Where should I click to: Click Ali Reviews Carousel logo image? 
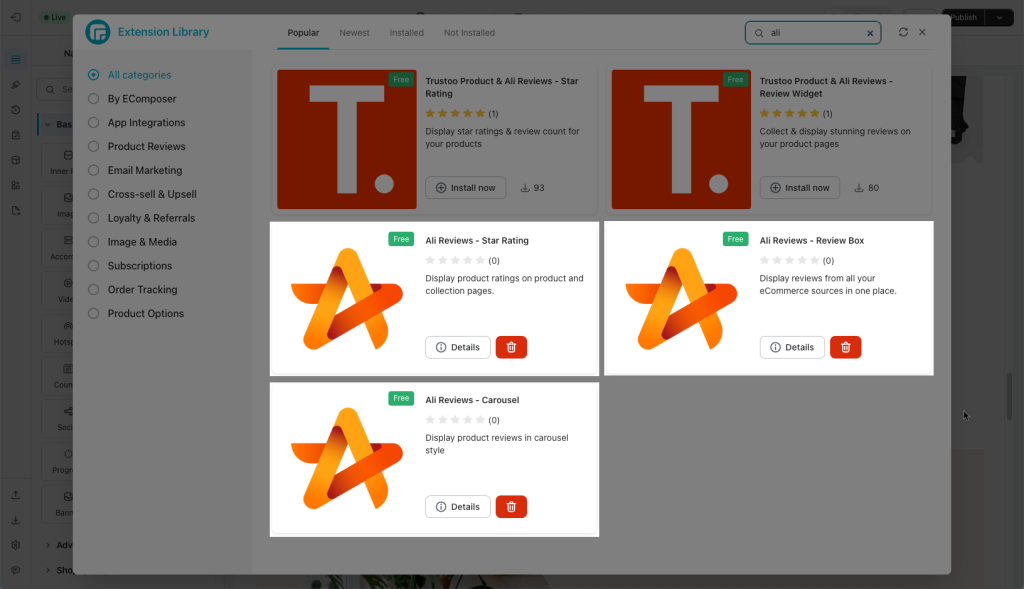coord(347,458)
